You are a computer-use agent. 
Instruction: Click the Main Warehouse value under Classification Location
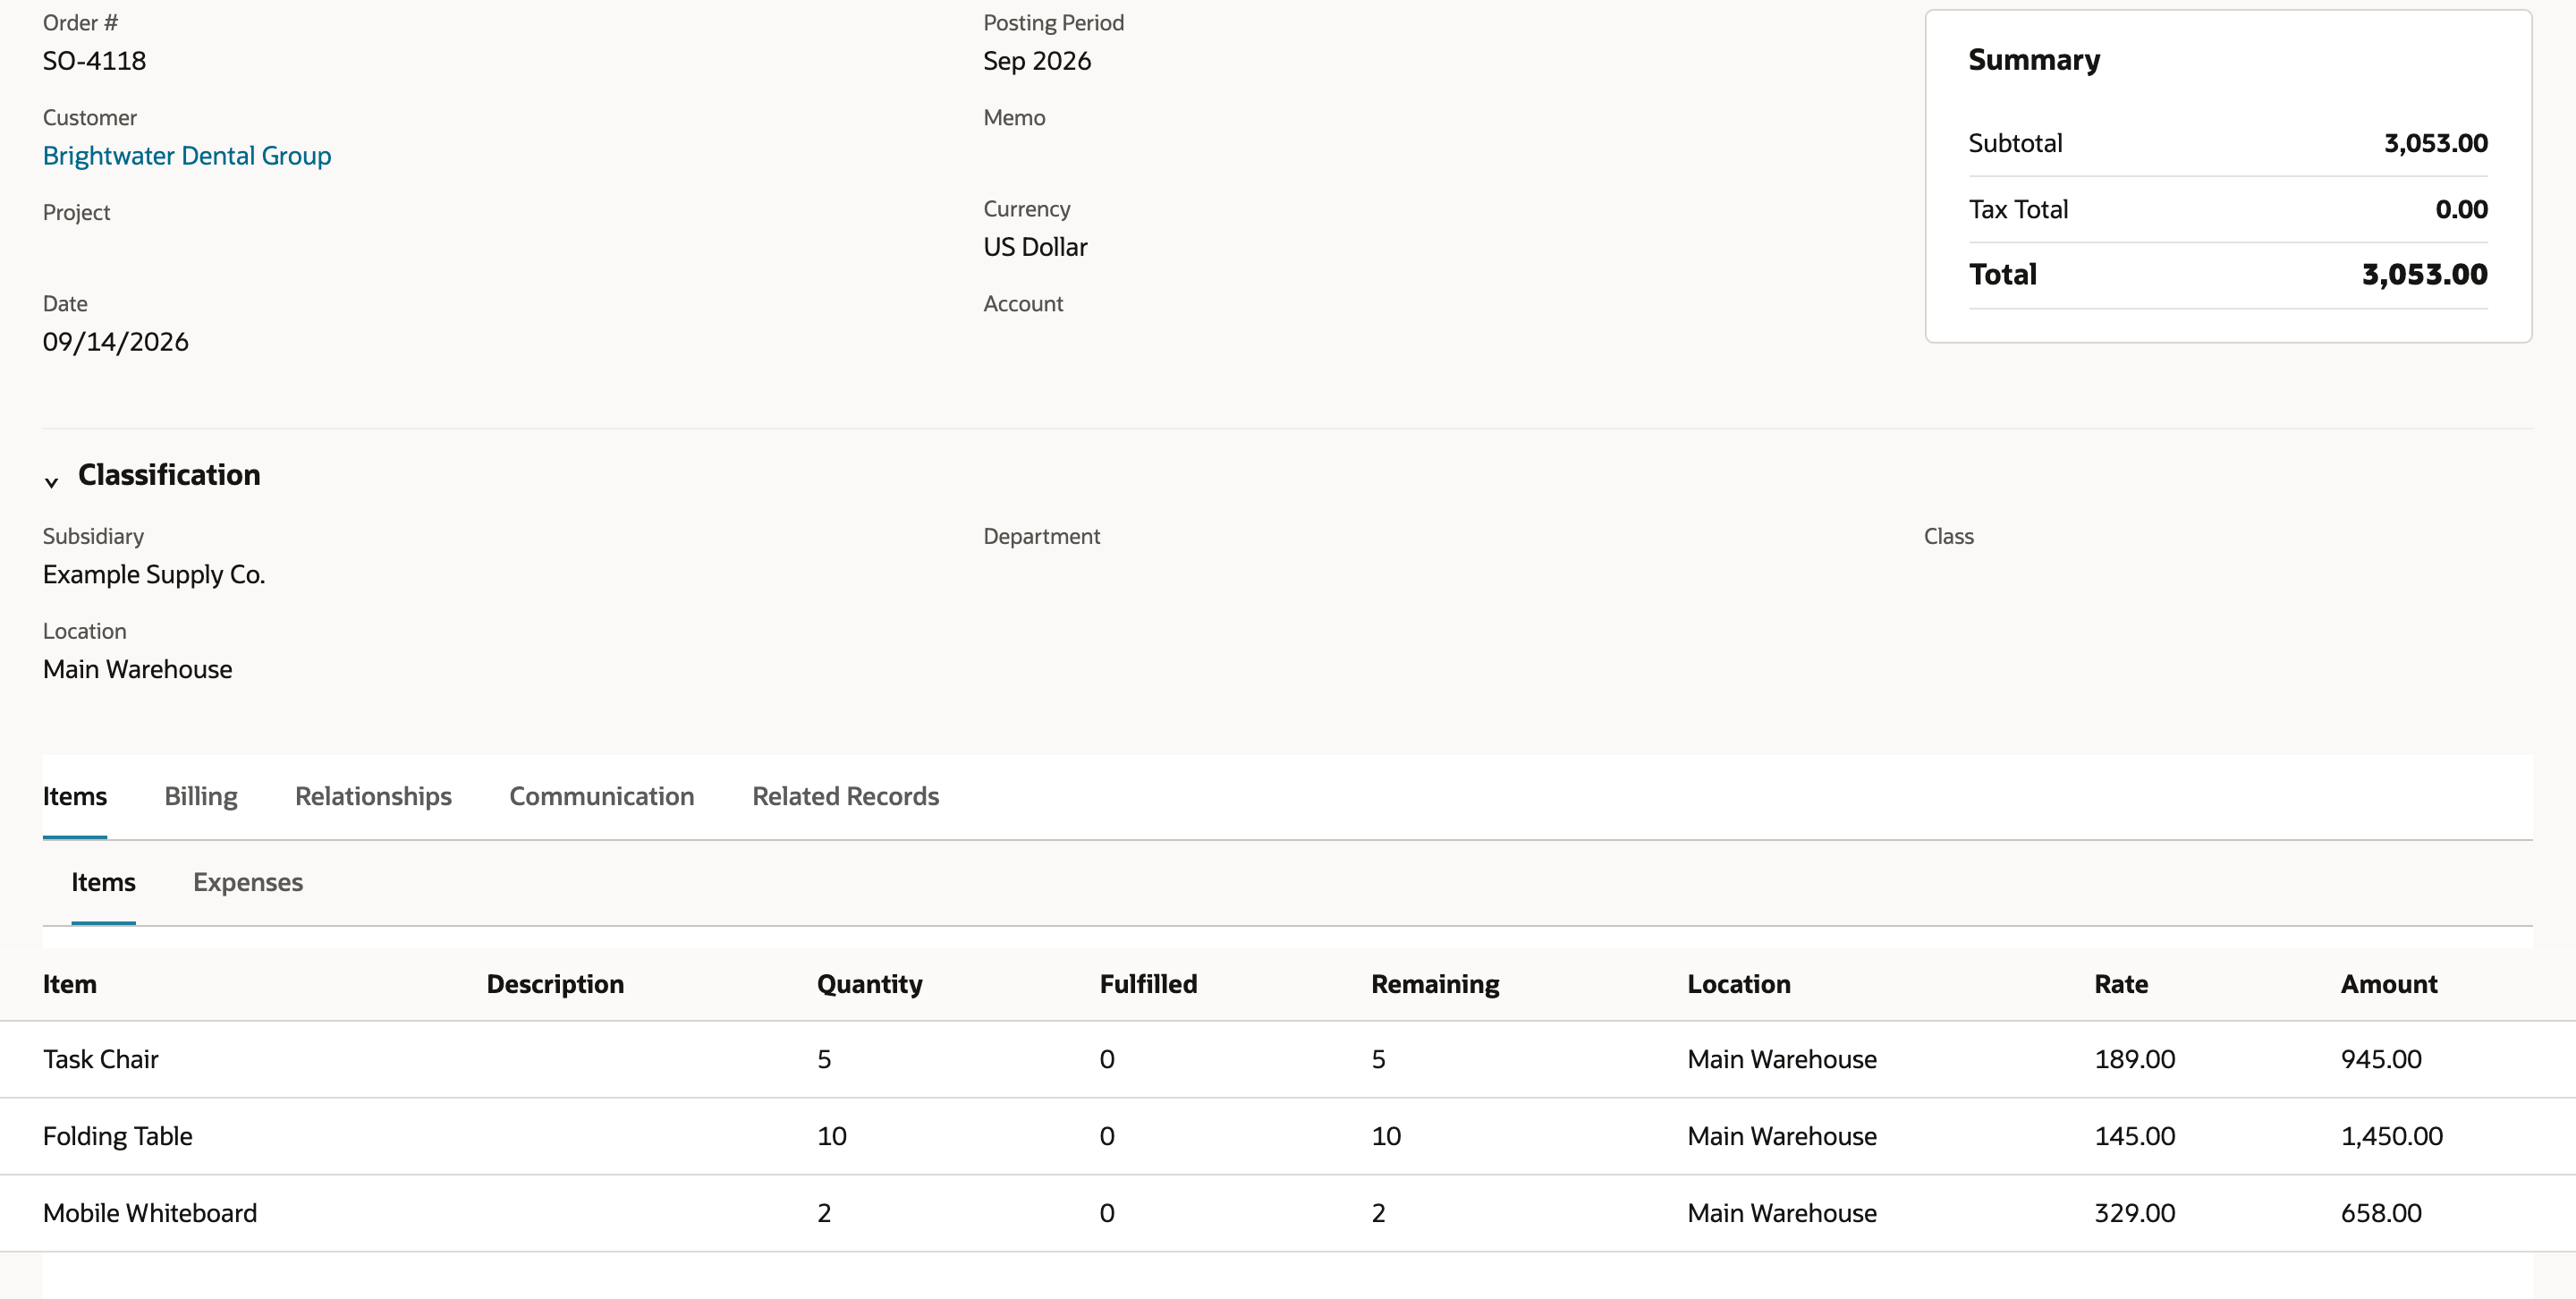(138, 669)
